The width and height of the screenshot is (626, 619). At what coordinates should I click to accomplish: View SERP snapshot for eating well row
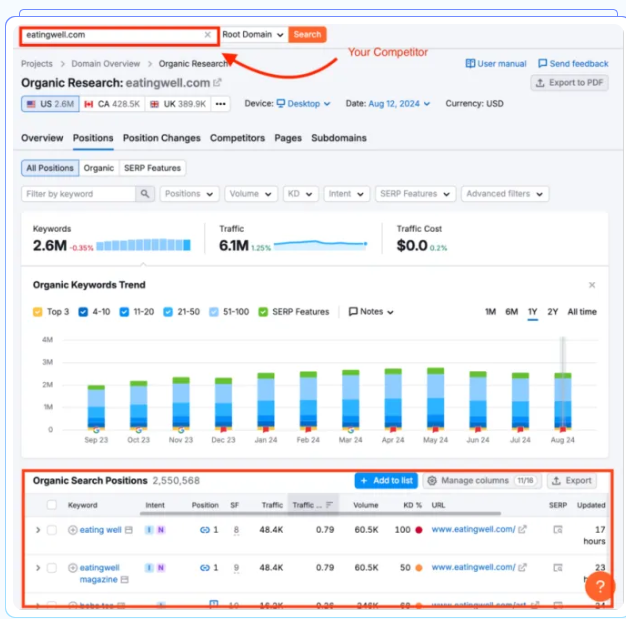[558, 530]
